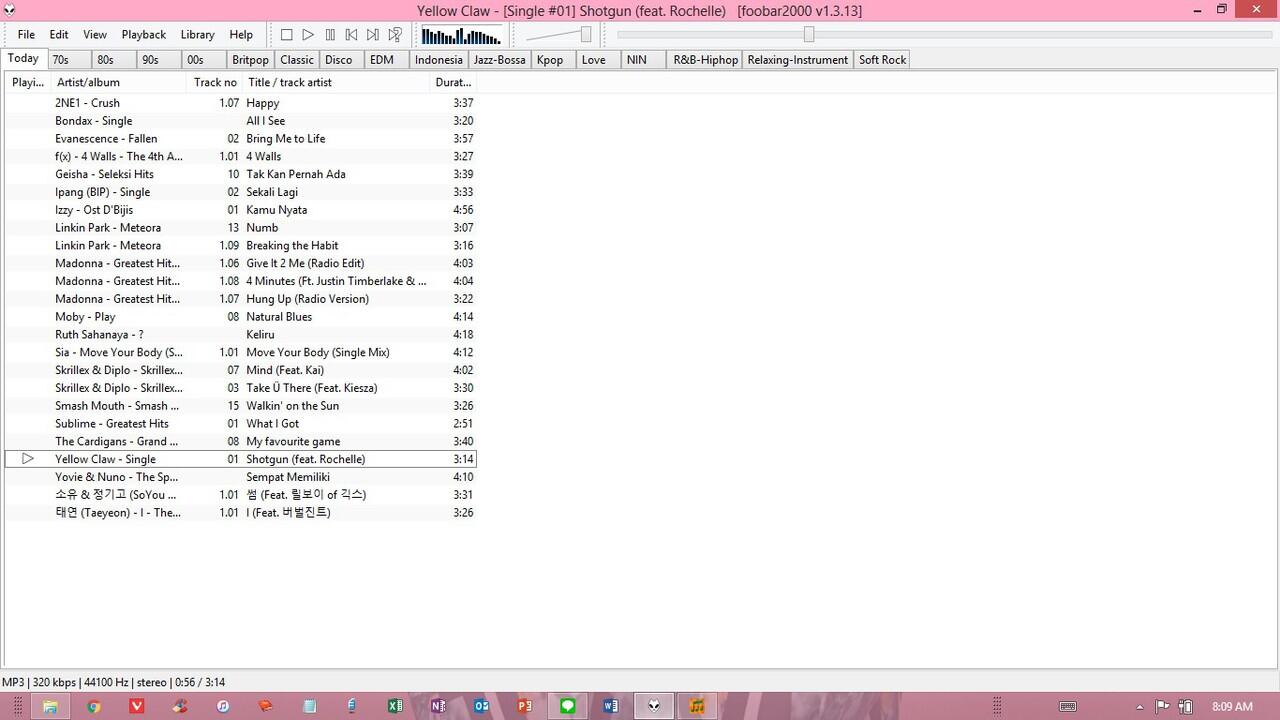Switch to the Kpop playlist tab
Screen dimensions: 1280x720
click(x=550, y=60)
